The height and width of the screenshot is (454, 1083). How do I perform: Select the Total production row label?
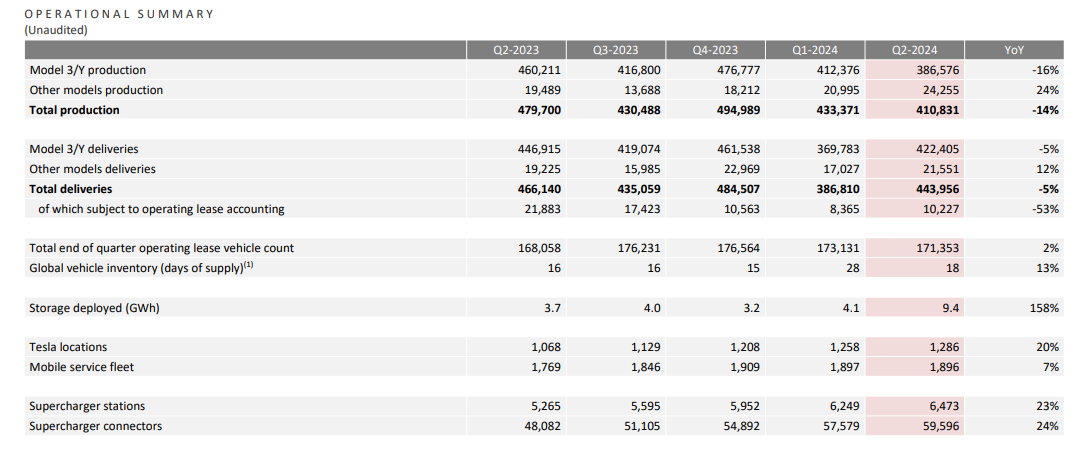tap(74, 110)
